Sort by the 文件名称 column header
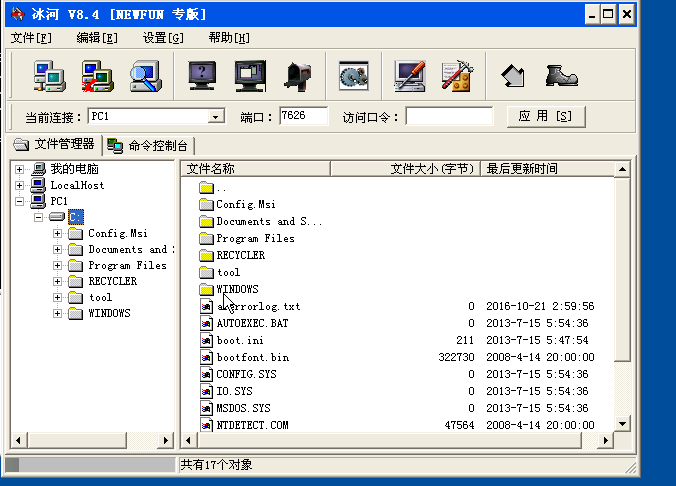 (x=256, y=169)
